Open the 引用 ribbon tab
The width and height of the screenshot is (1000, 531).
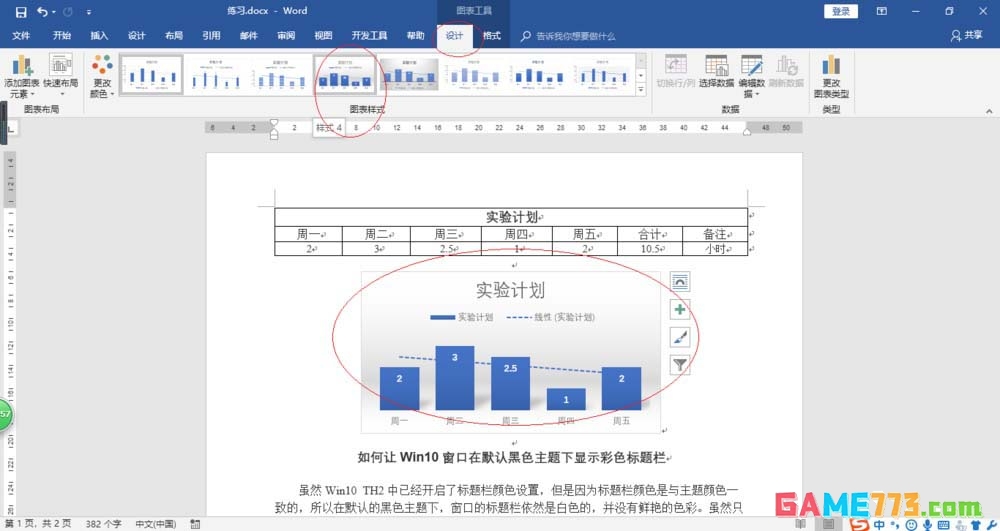click(211, 36)
